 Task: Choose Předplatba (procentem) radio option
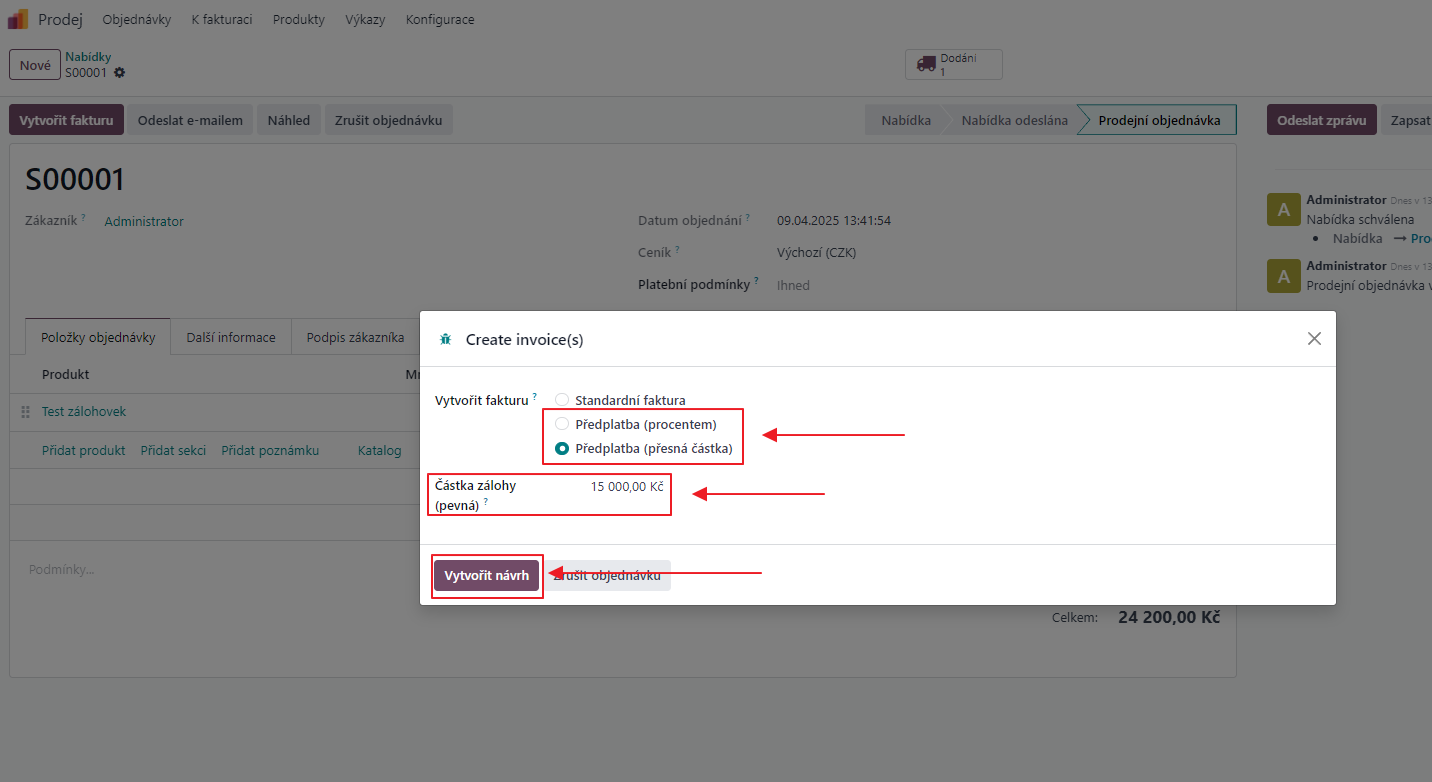point(562,424)
